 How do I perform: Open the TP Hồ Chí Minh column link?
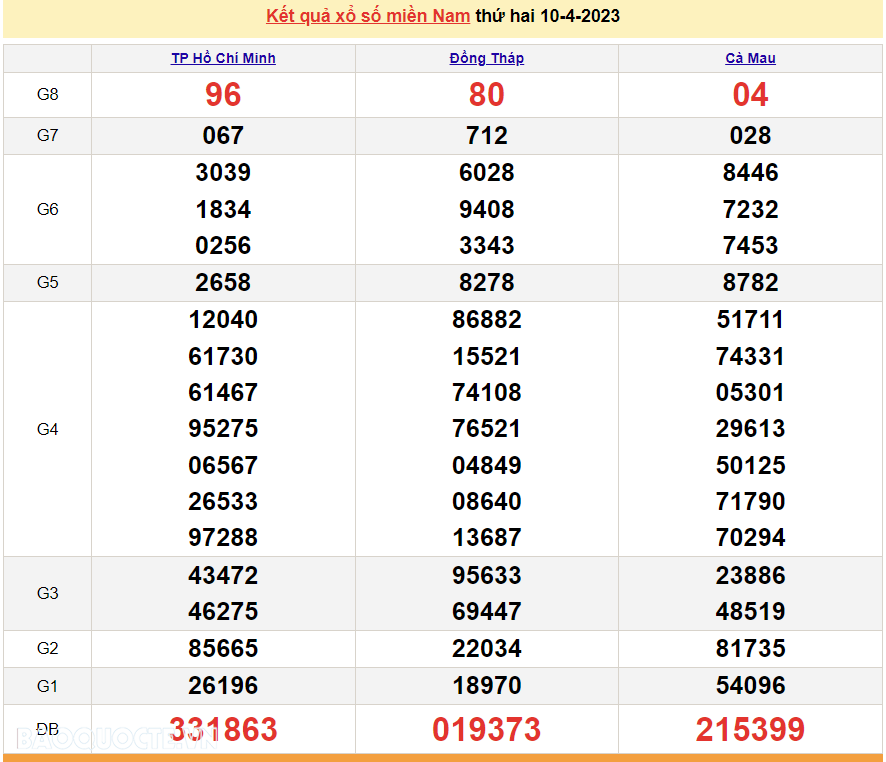[x=223, y=58]
